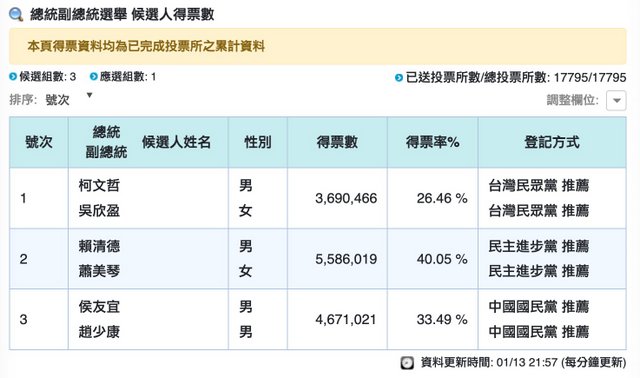Click gender 女 in 吳欣盈's line
Image resolution: width=640 pixels, height=378 pixels.
click(x=246, y=211)
